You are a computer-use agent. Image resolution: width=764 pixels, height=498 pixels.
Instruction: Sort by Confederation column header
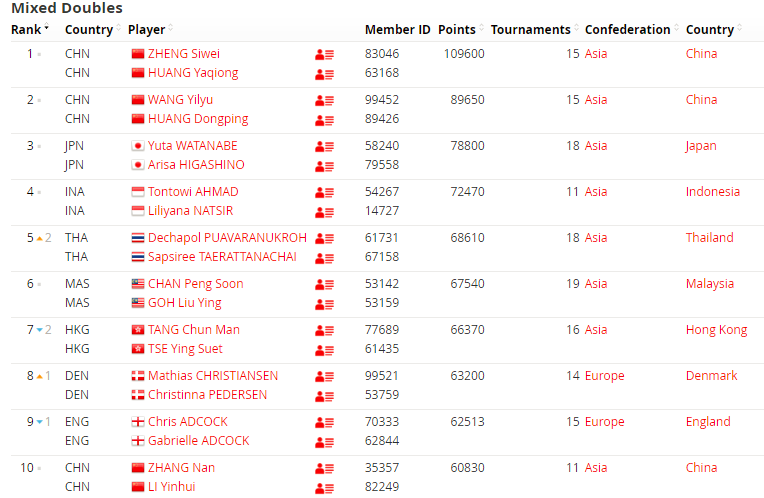click(x=627, y=30)
